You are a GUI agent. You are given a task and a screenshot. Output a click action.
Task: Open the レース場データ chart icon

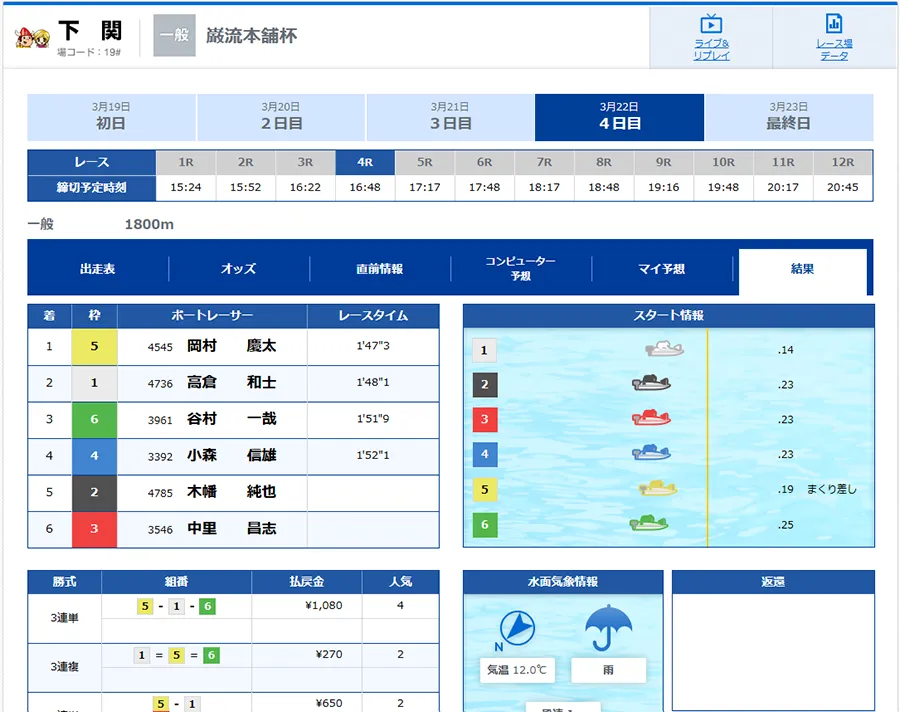[833, 25]
